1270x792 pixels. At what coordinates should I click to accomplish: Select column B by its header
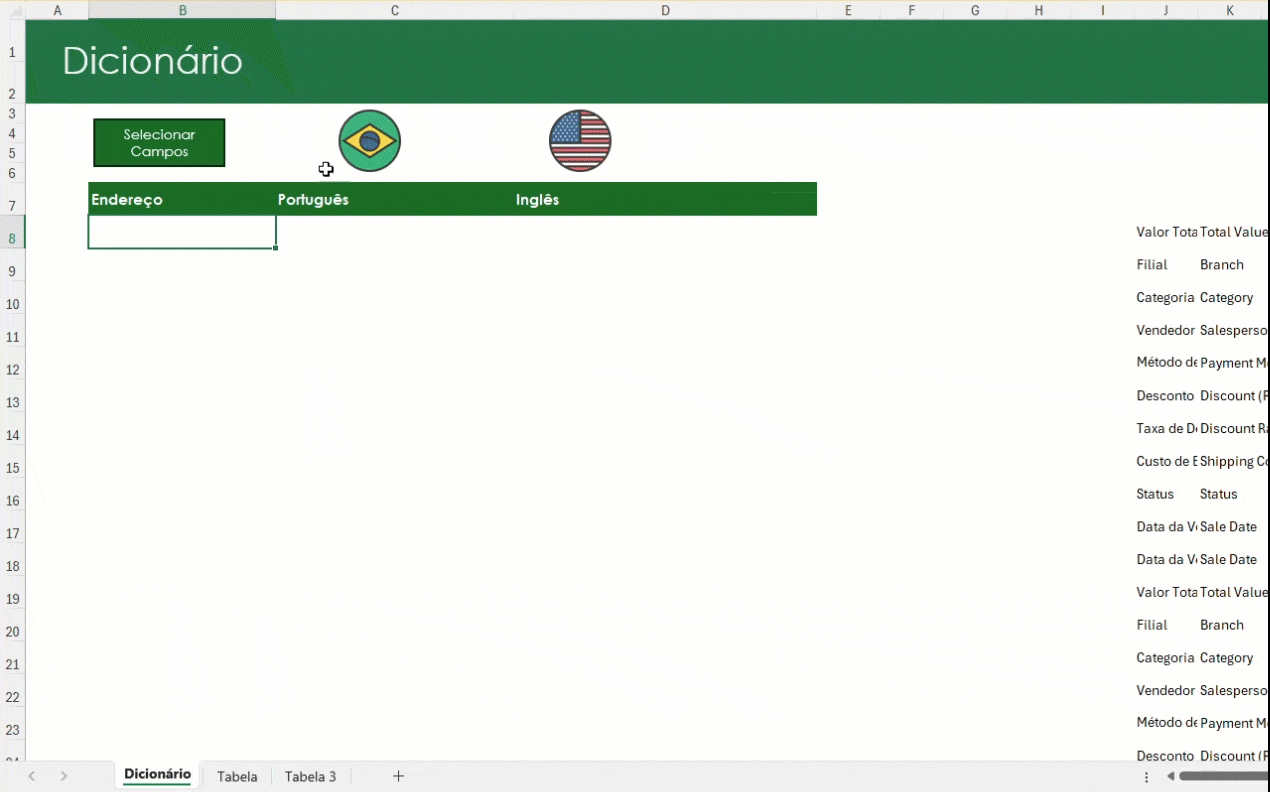click(183, 11)
